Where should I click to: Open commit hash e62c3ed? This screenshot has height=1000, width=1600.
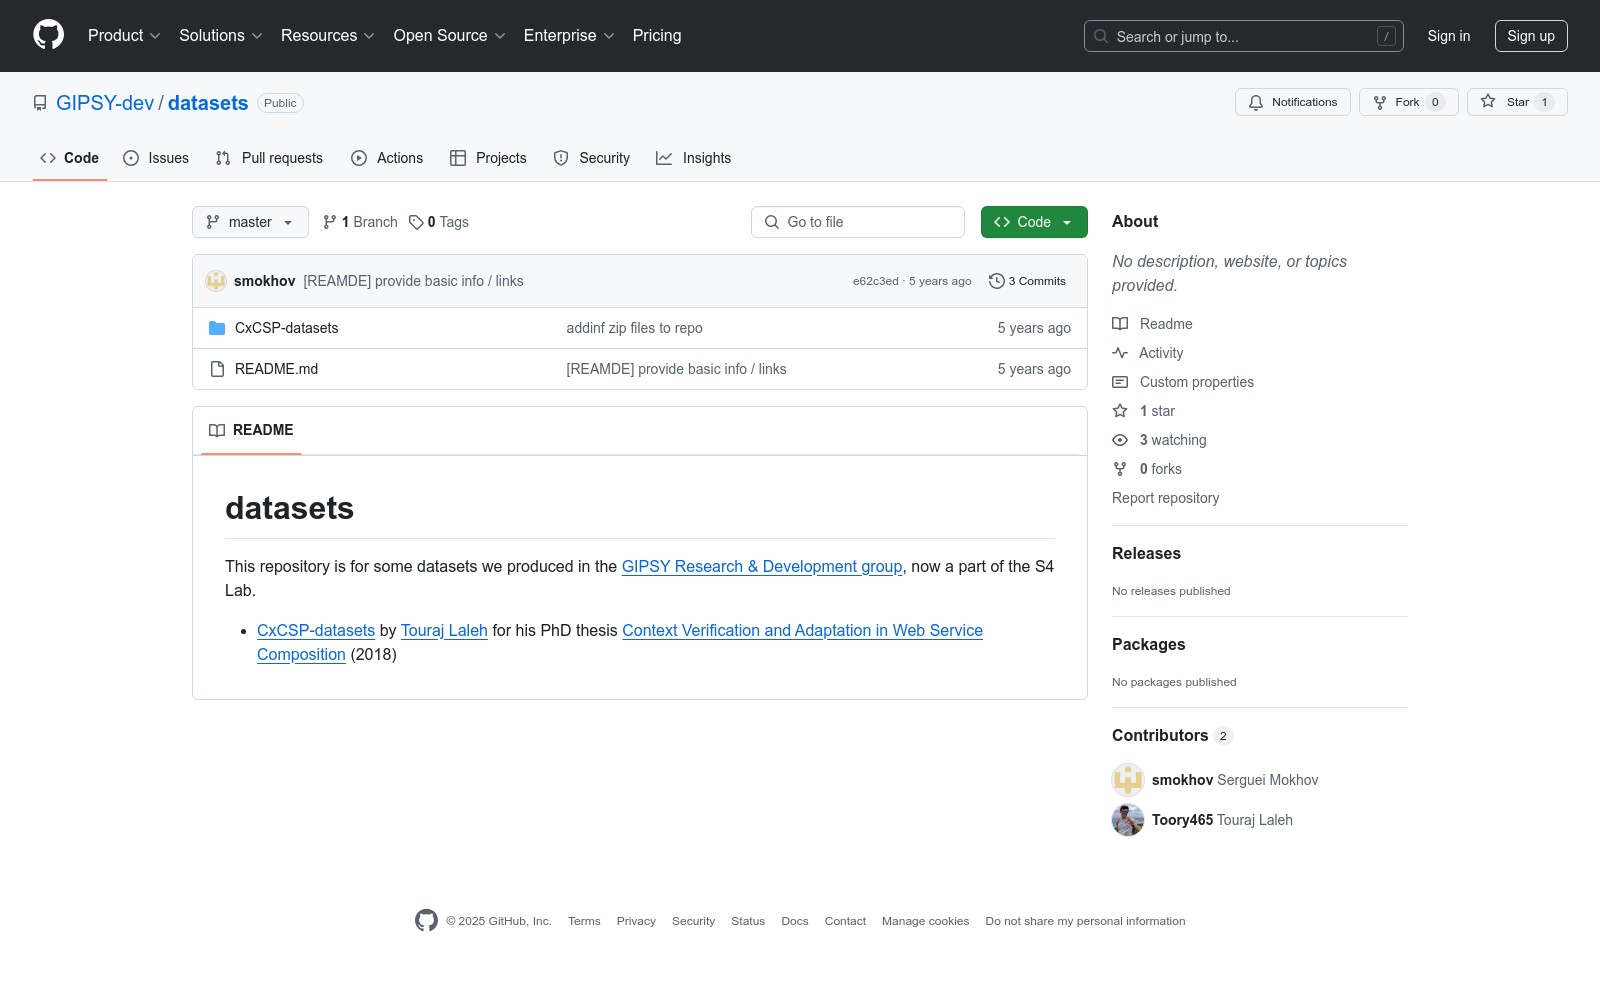tap(876, 281)
